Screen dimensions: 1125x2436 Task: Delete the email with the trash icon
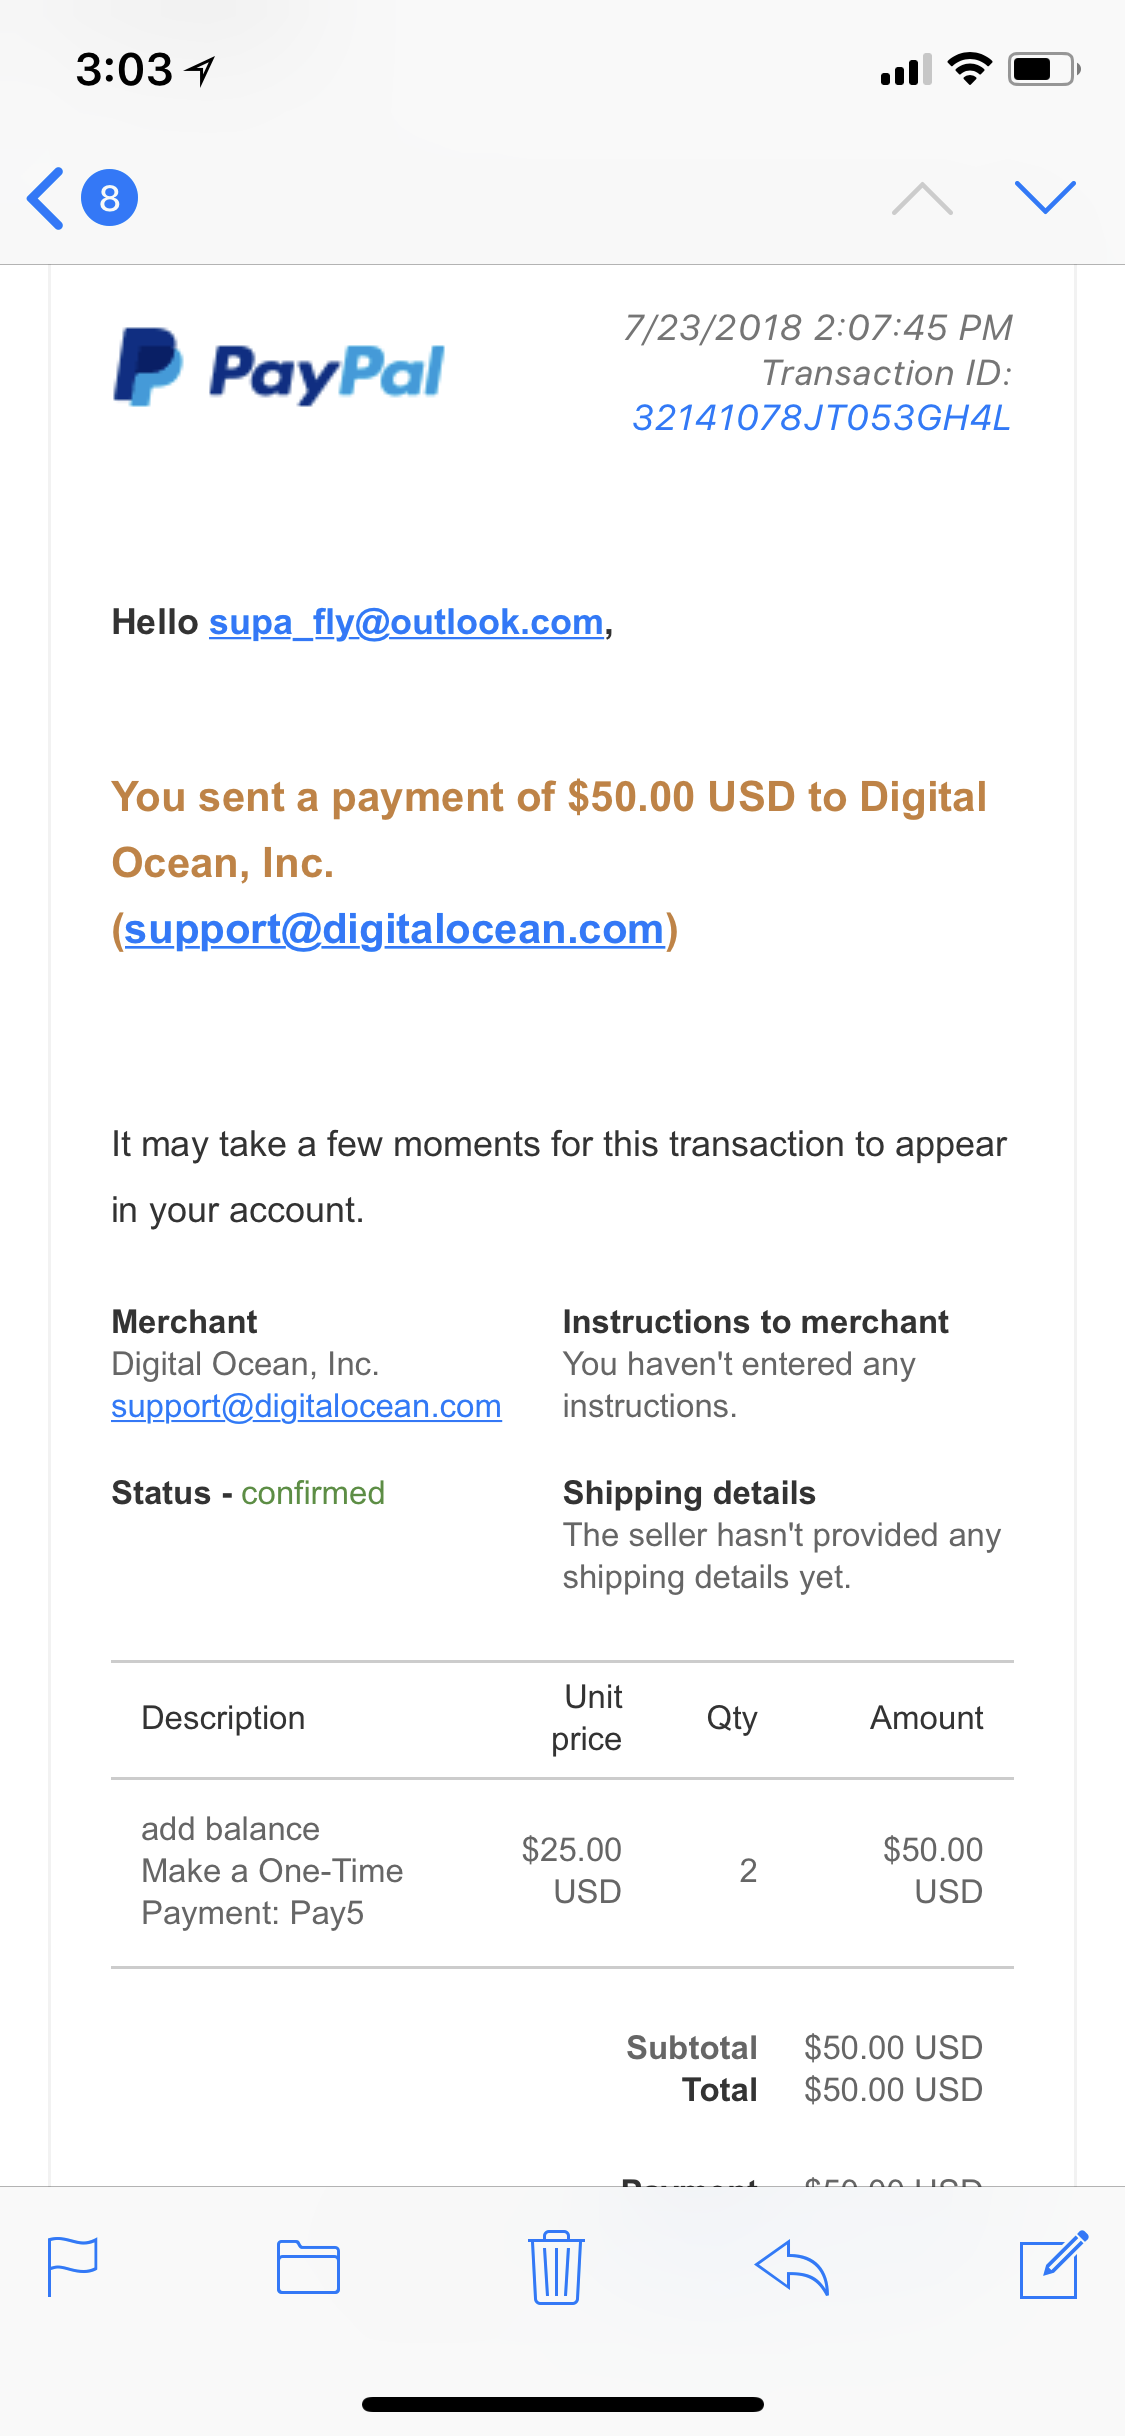(556, 2266)
